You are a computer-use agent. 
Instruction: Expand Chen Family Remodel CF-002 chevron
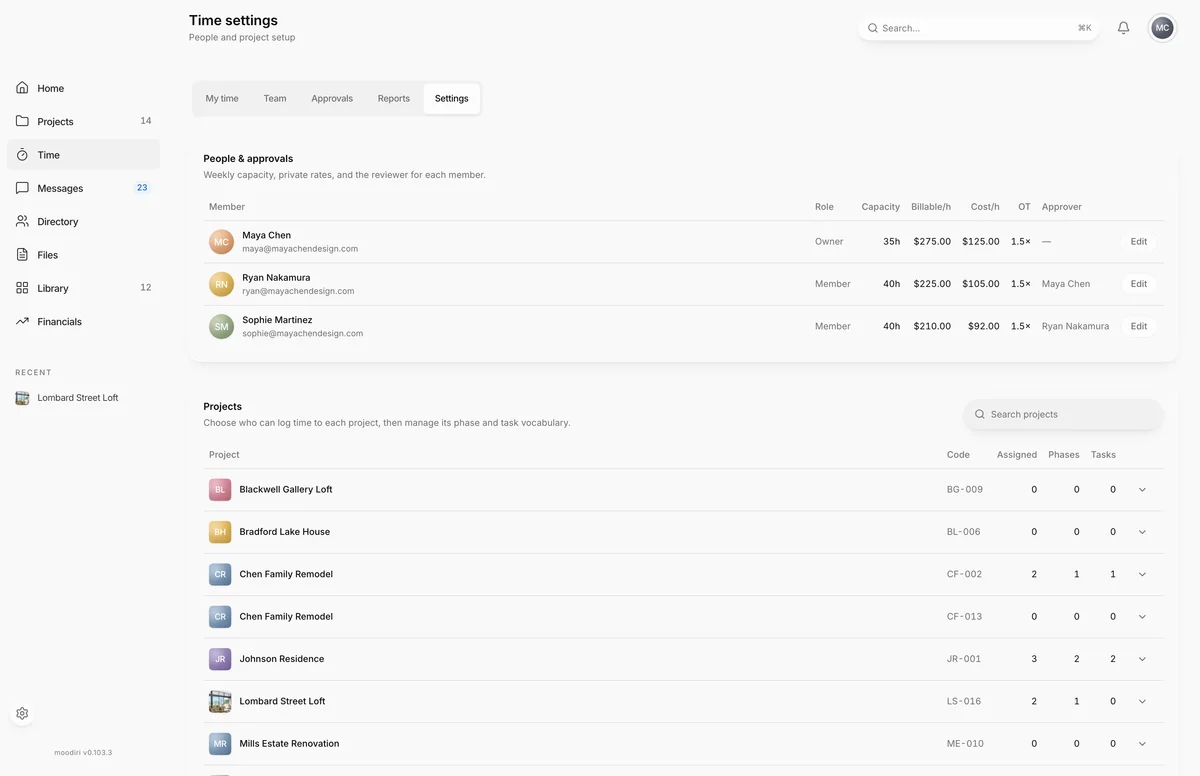click(1142, 574)
